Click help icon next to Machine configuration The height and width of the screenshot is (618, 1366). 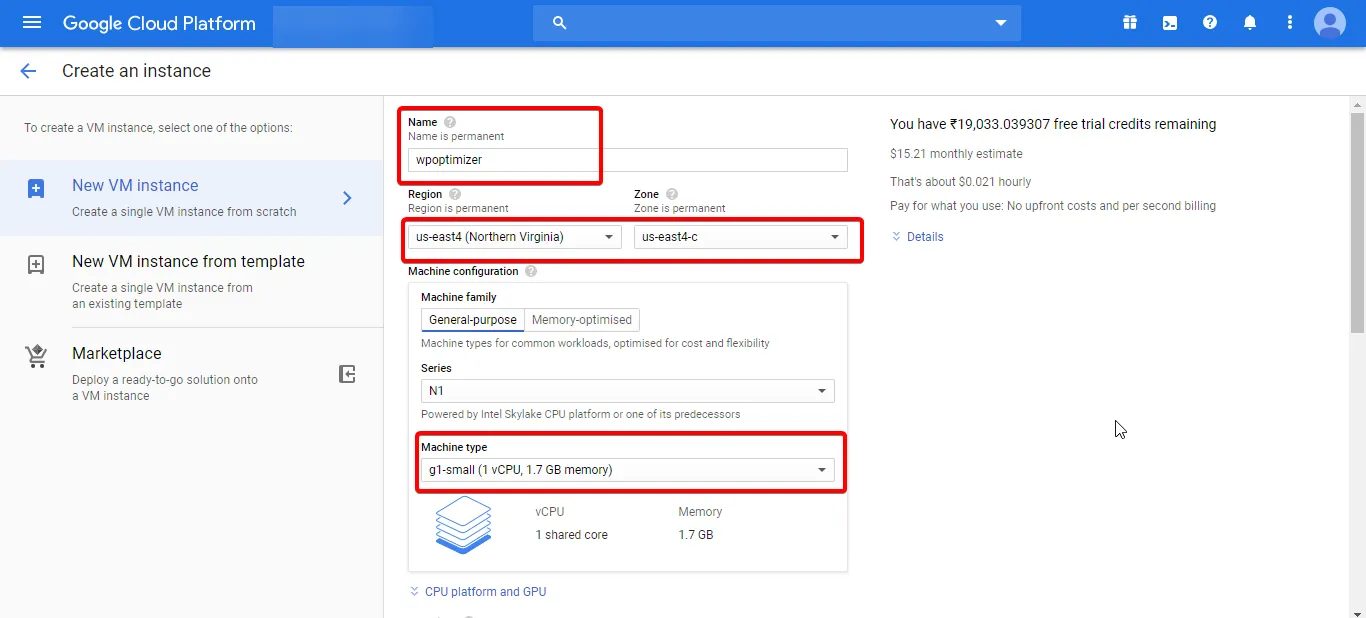[531, 271]
